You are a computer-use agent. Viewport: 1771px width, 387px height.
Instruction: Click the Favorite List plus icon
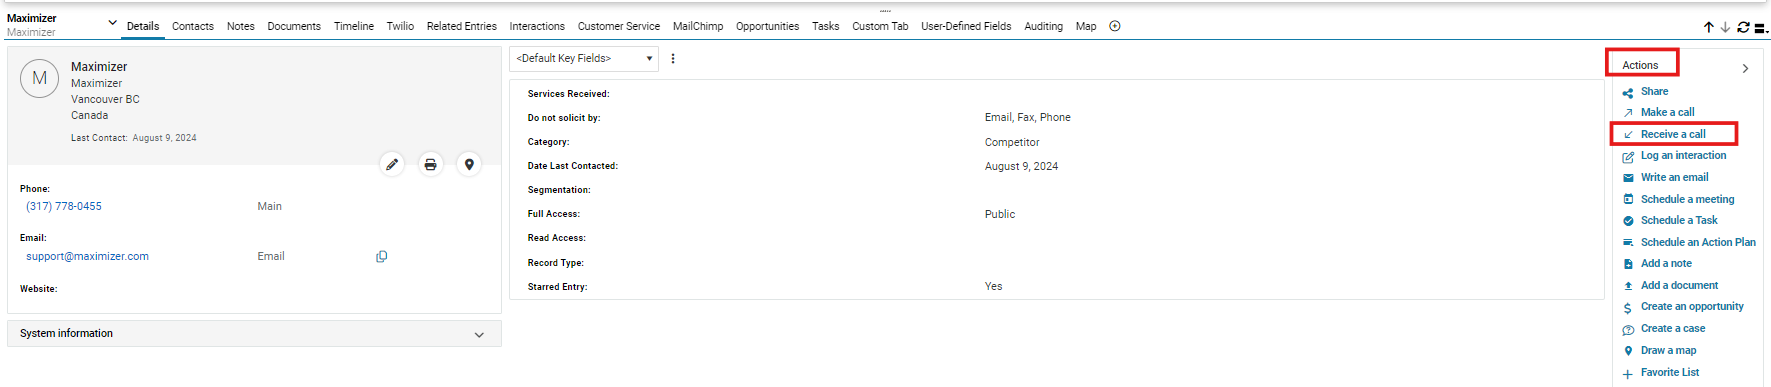click(1628, 374)
